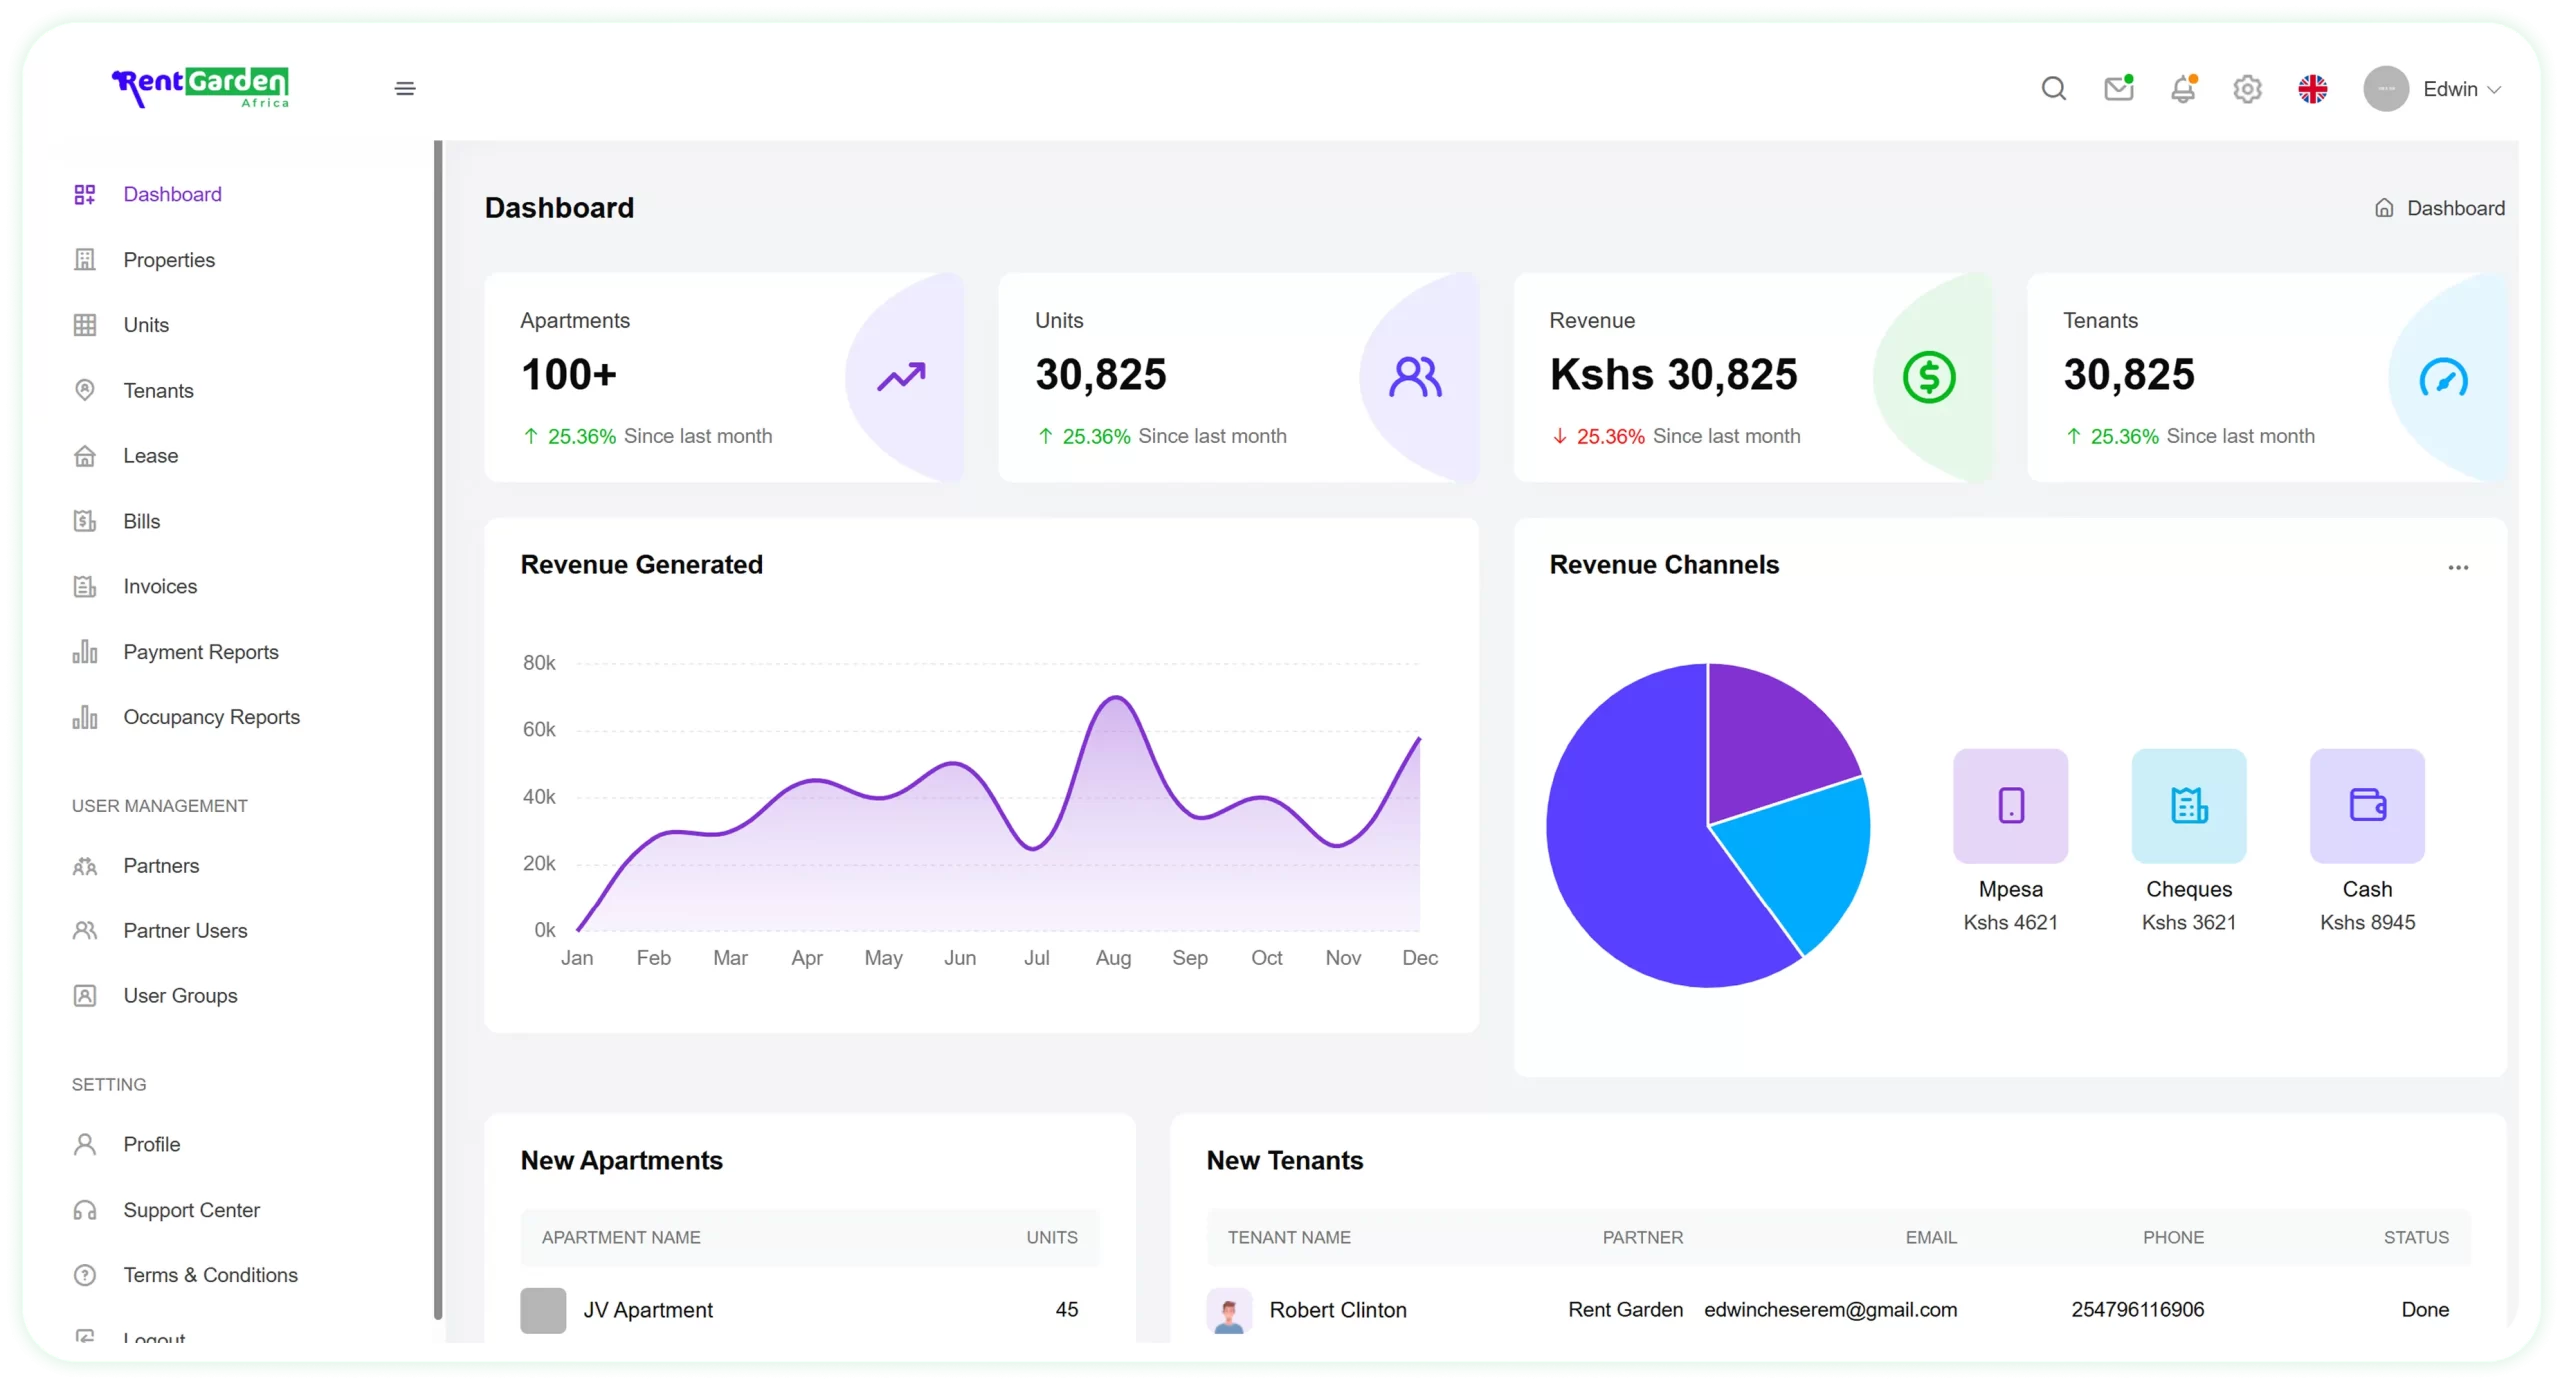Click the Cash wallet icon
The width and height of the screenshot is (2560, 1381).
click(2366, 805)
